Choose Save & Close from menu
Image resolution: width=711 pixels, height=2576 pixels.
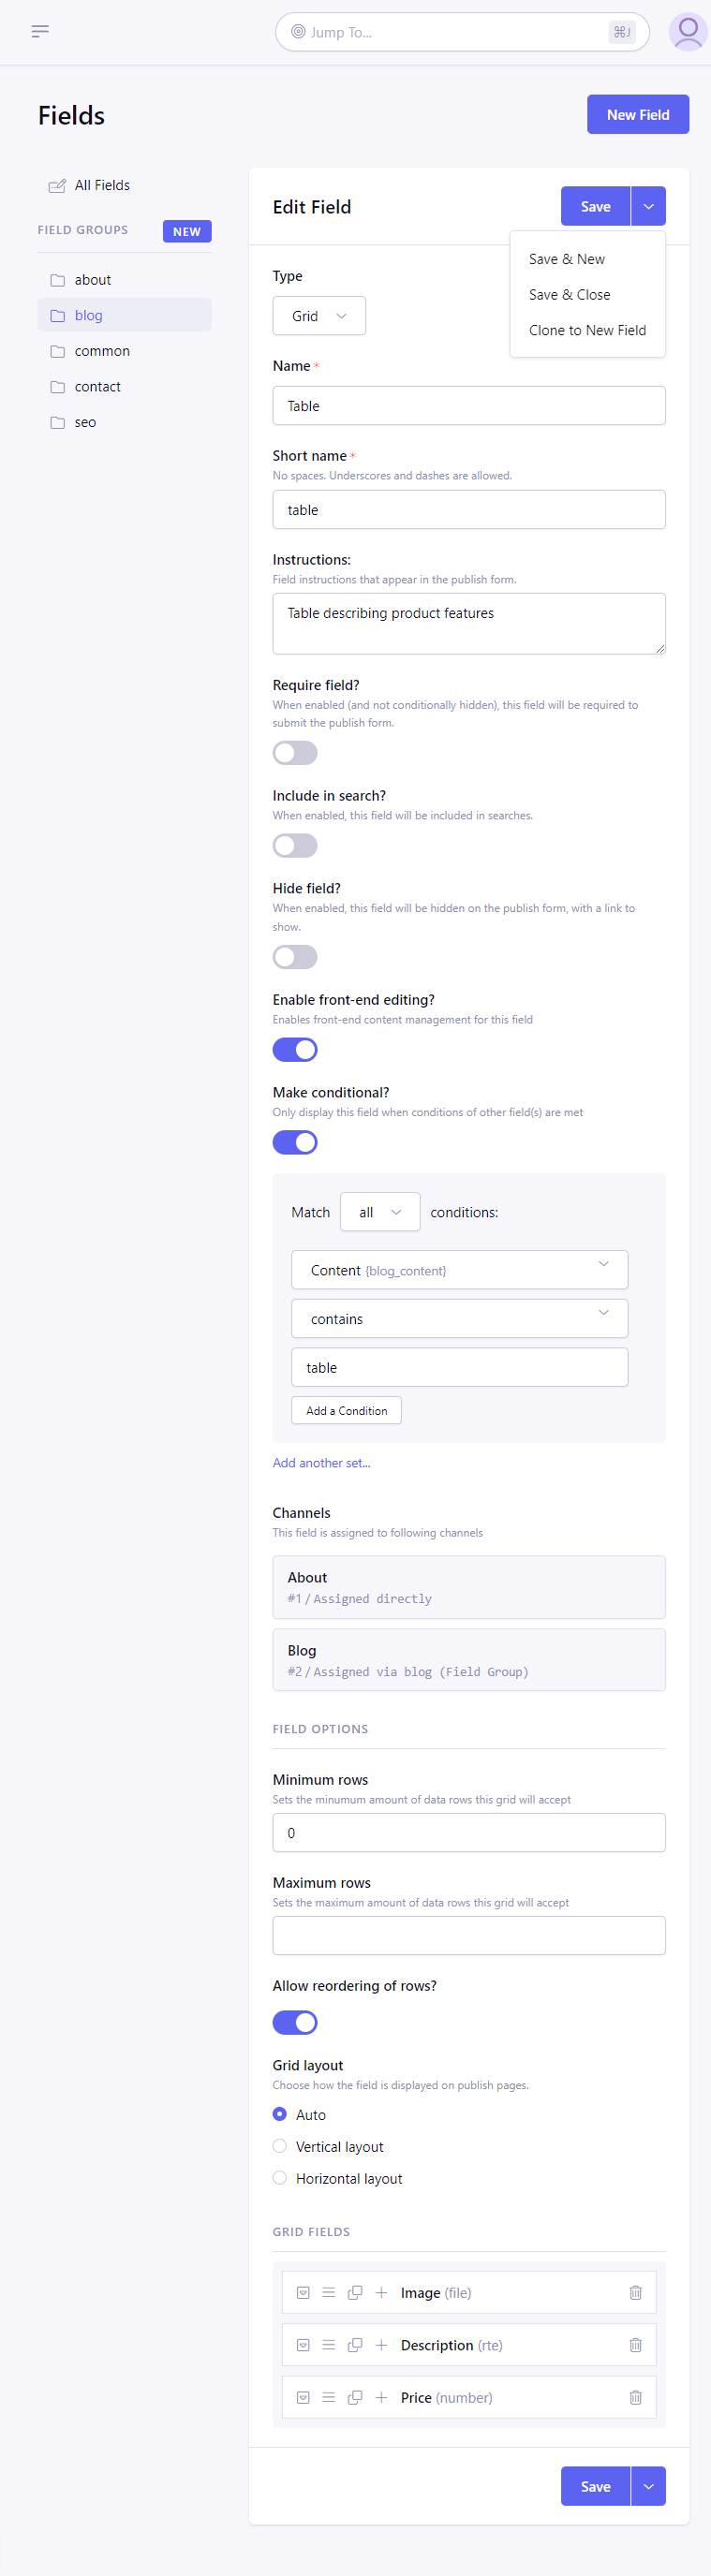coord(570,295)
